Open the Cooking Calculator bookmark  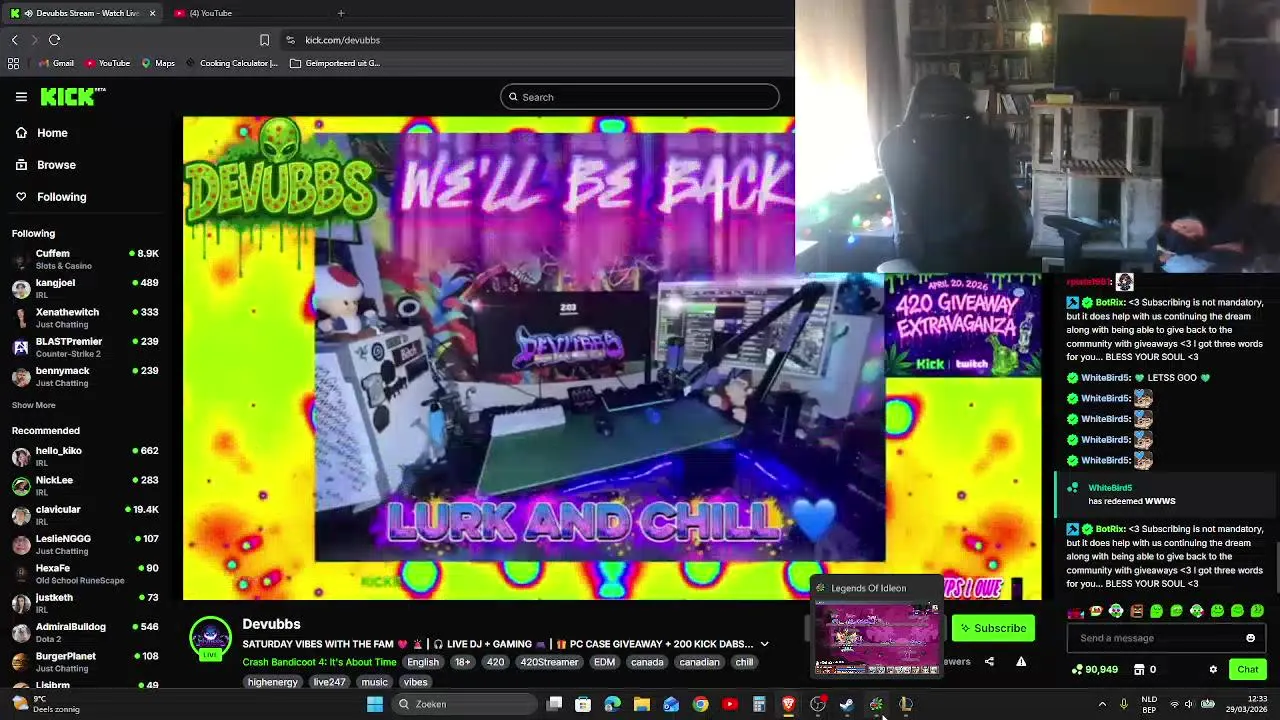(232, 63)
